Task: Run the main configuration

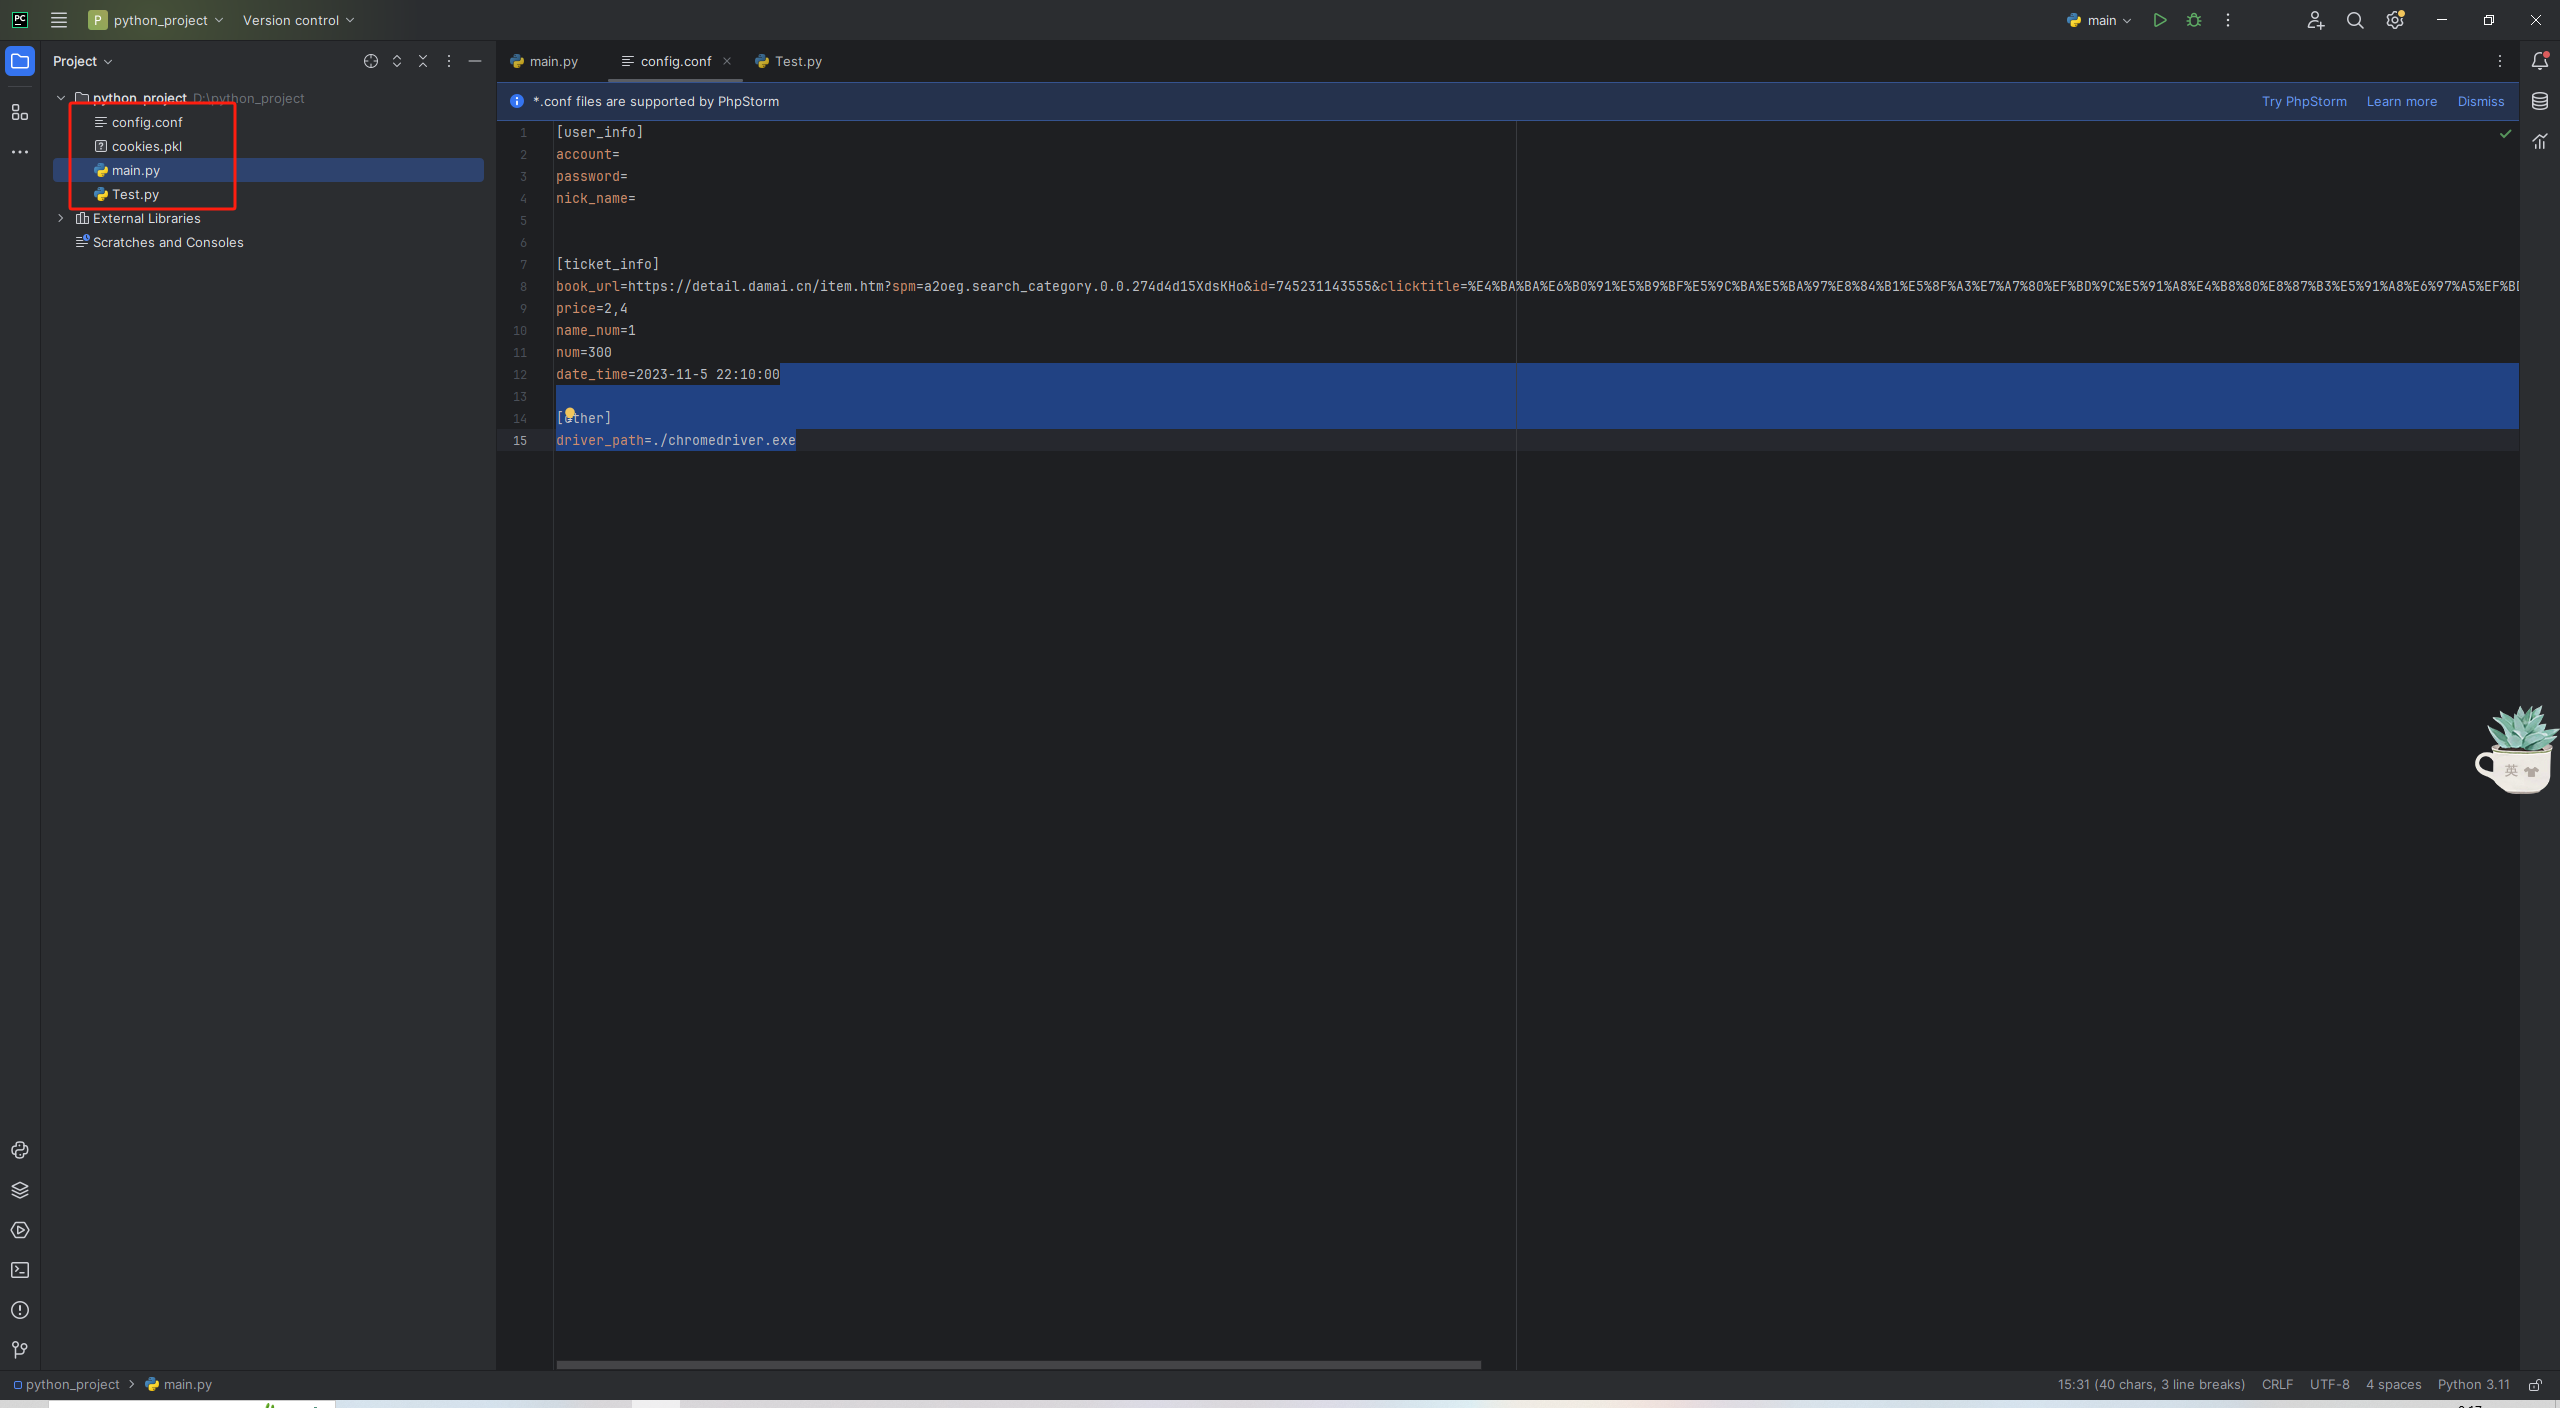Action: (2159, 20)
